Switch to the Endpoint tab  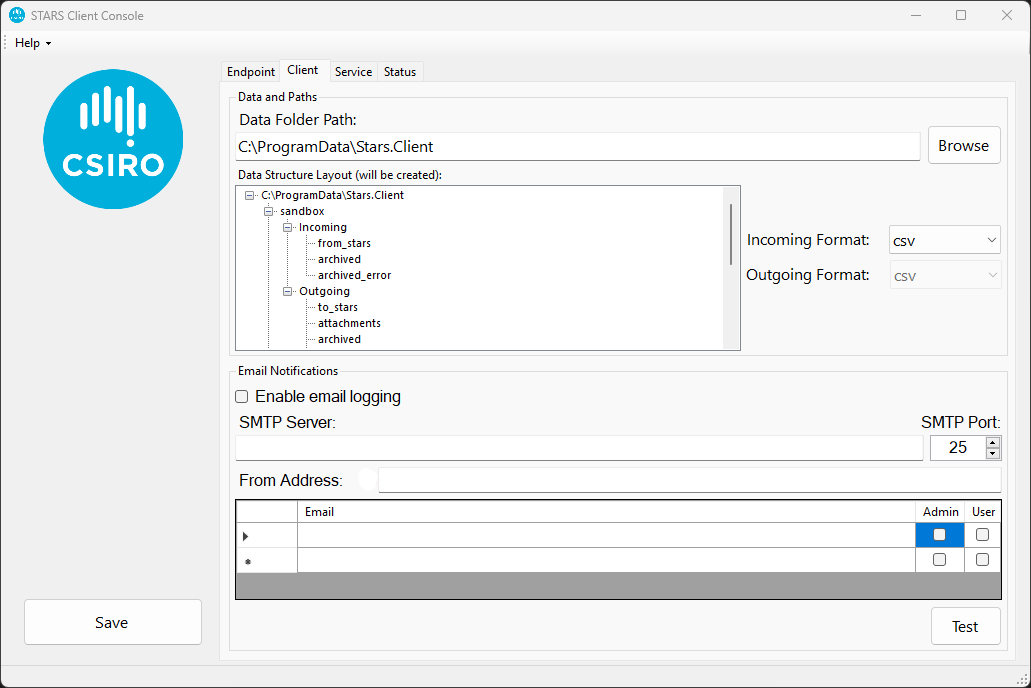click(x=250, y=71)
